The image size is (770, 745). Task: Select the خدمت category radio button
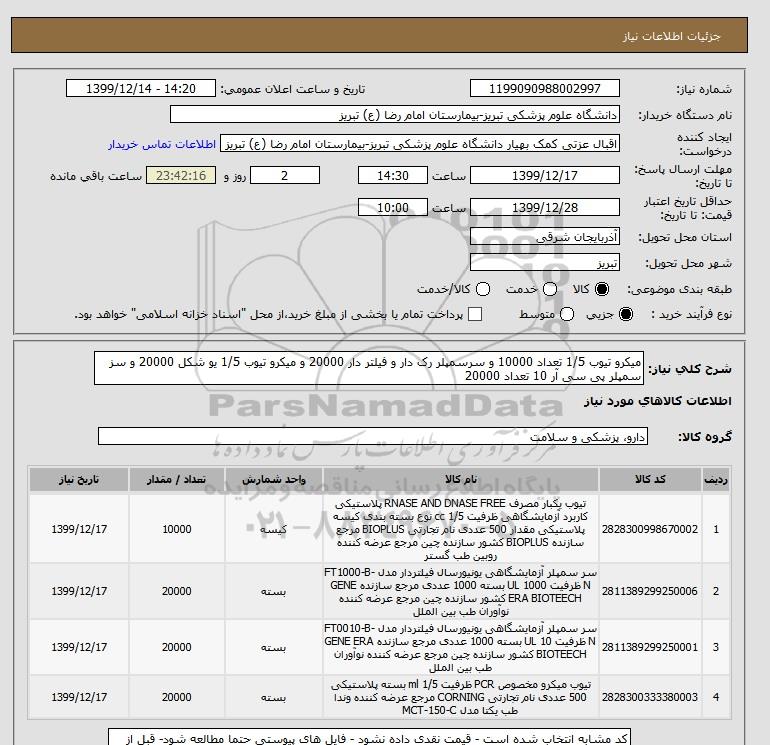[x=550, y=289]
